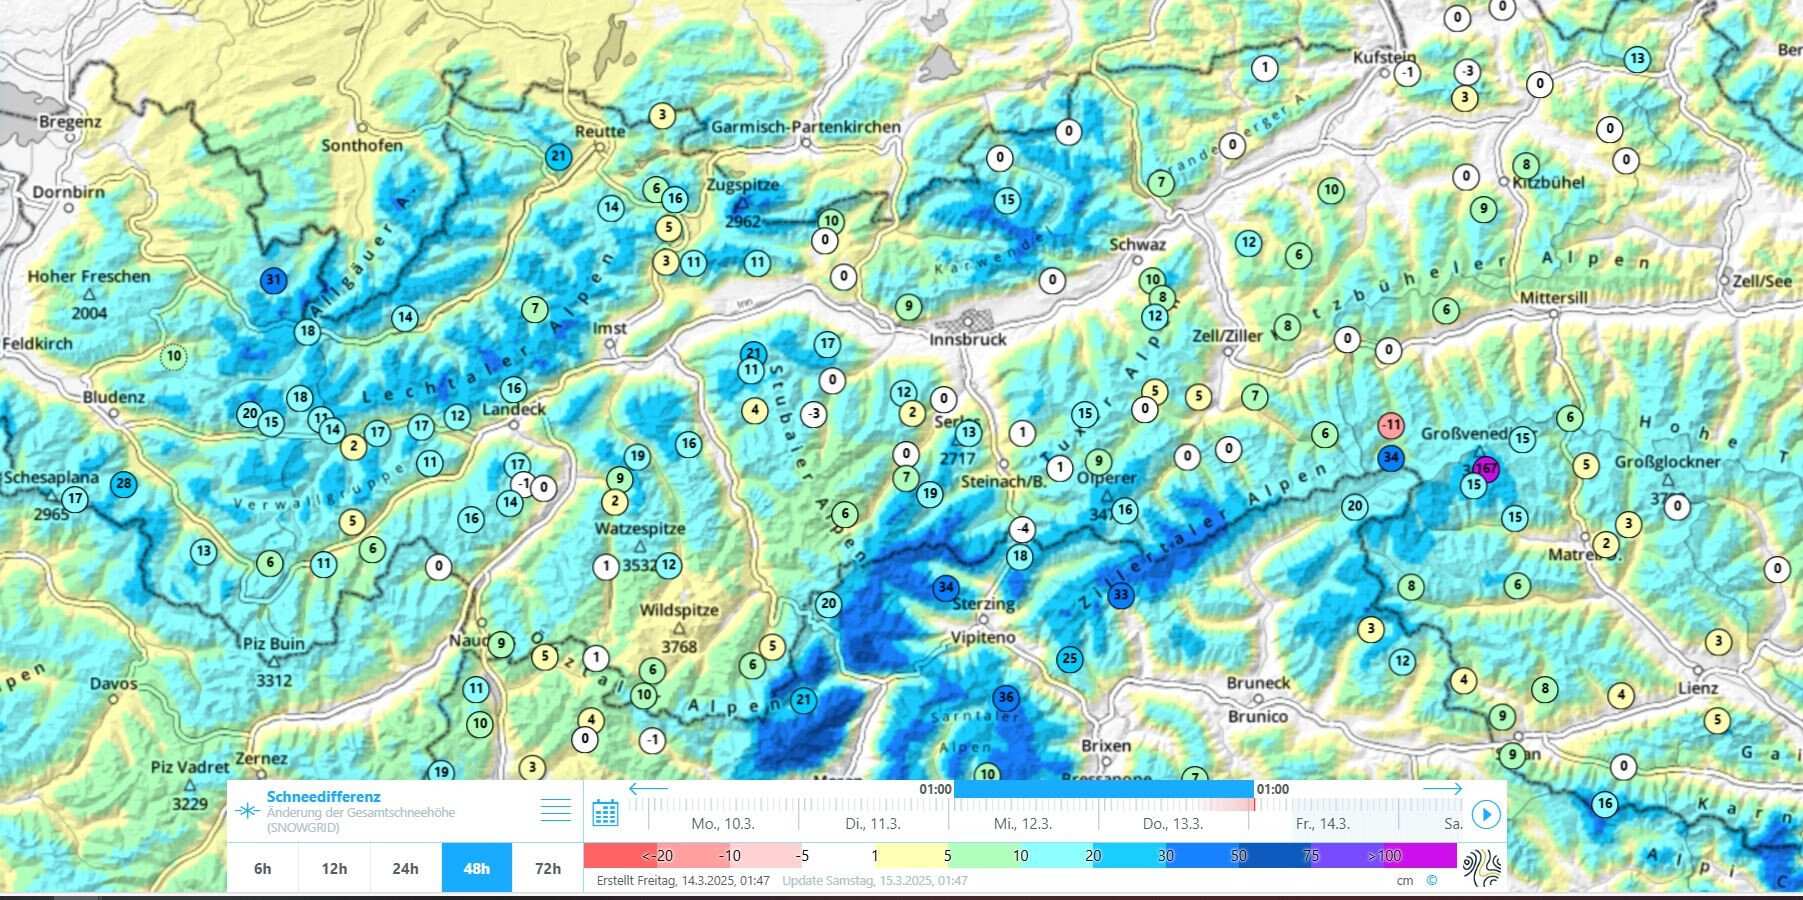
Task: Open the calendar date picker
Action: tap(605, 813)
